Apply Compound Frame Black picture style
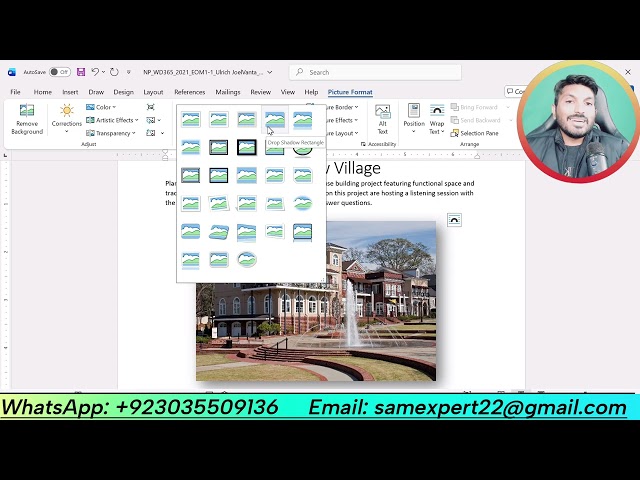Viewport: 640px width, 480px height. point(191,175)
